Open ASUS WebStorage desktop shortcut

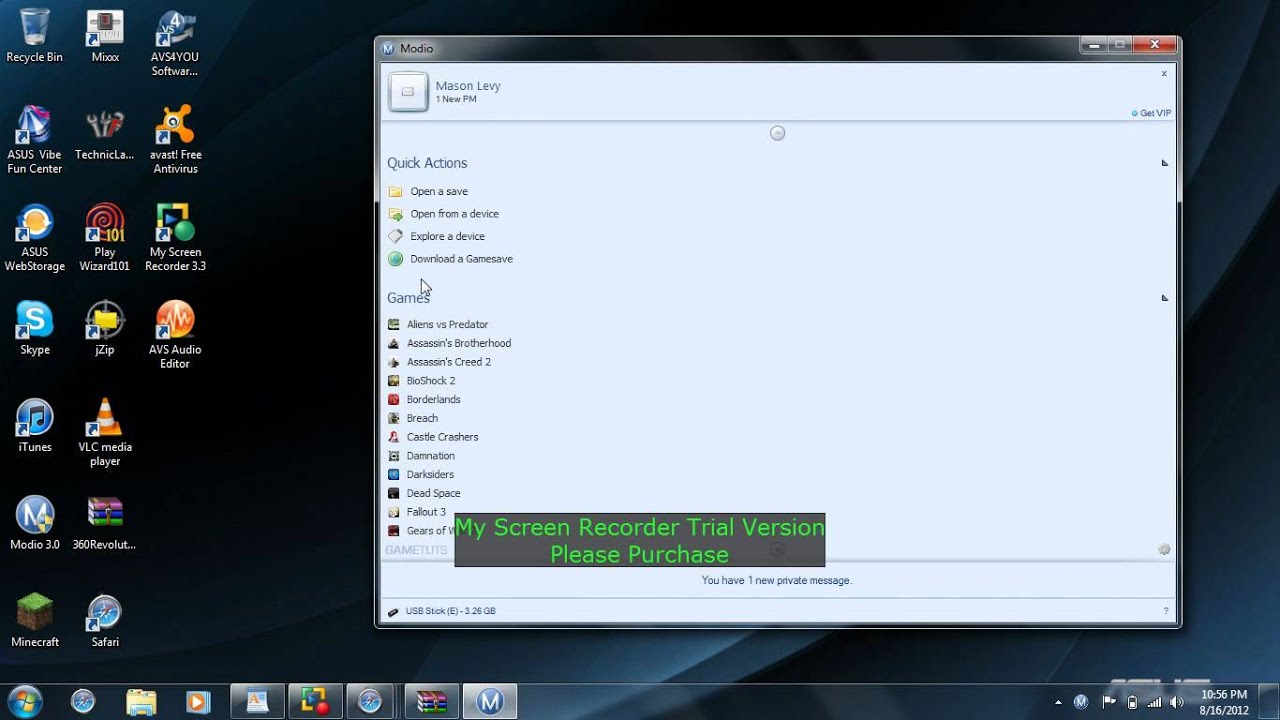[x=35, y=238]
